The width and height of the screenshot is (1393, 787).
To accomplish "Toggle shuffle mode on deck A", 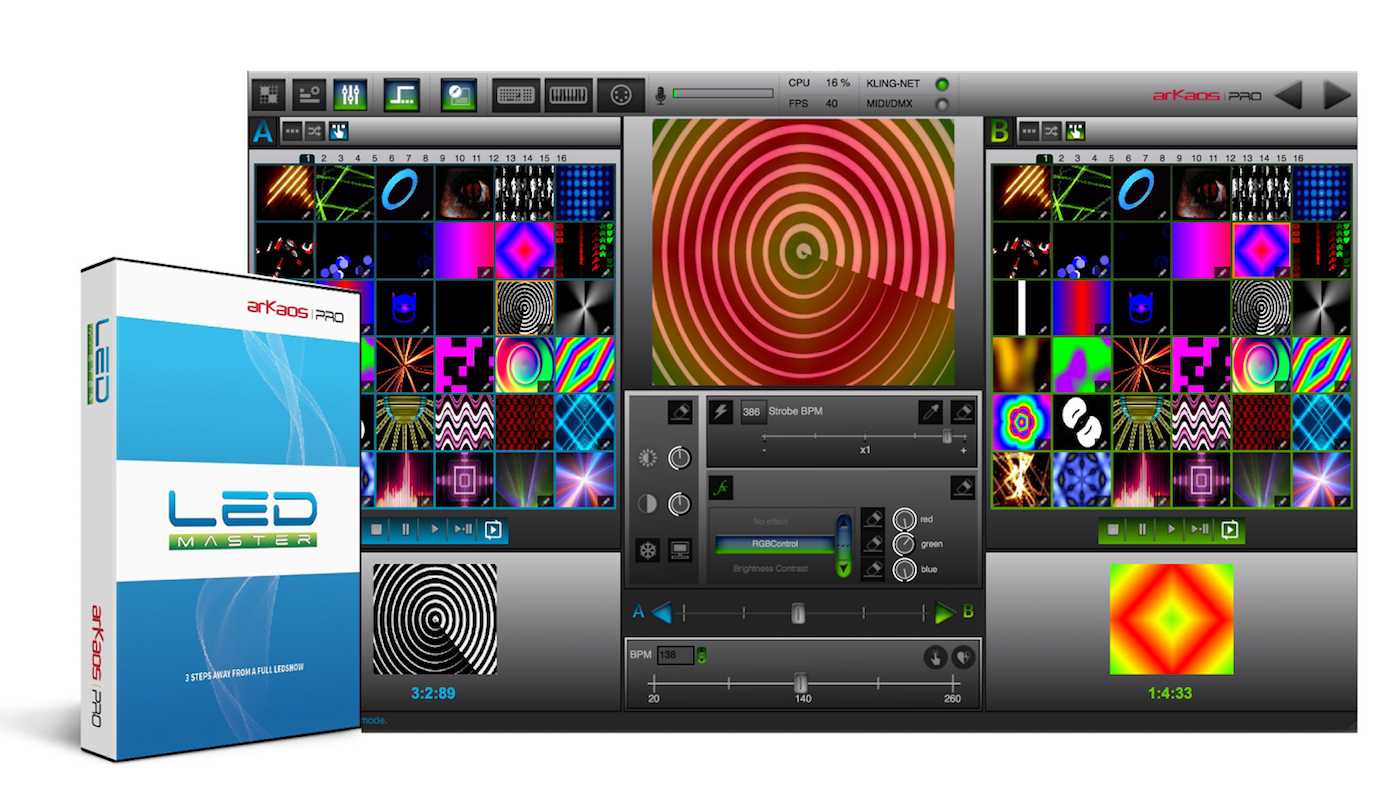I will 315,131.
